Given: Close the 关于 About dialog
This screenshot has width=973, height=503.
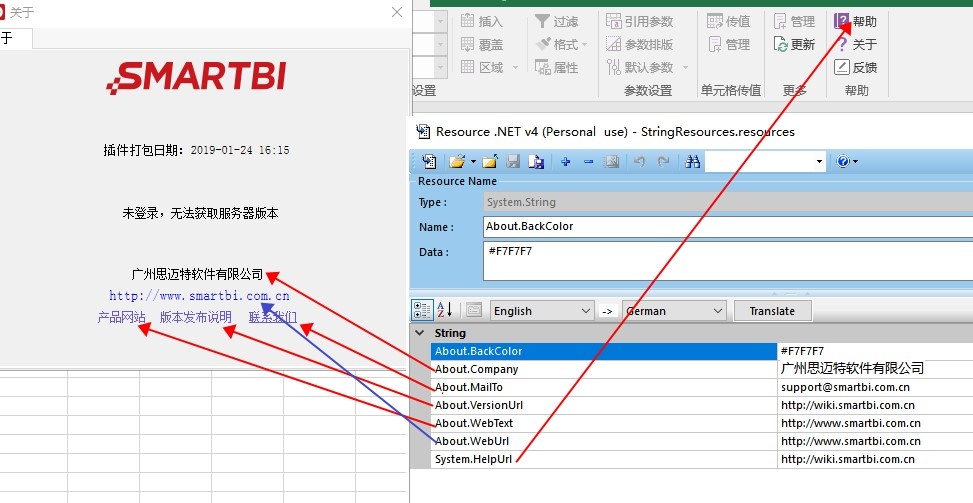Looking at the screenshot, I should pos(397,12).
